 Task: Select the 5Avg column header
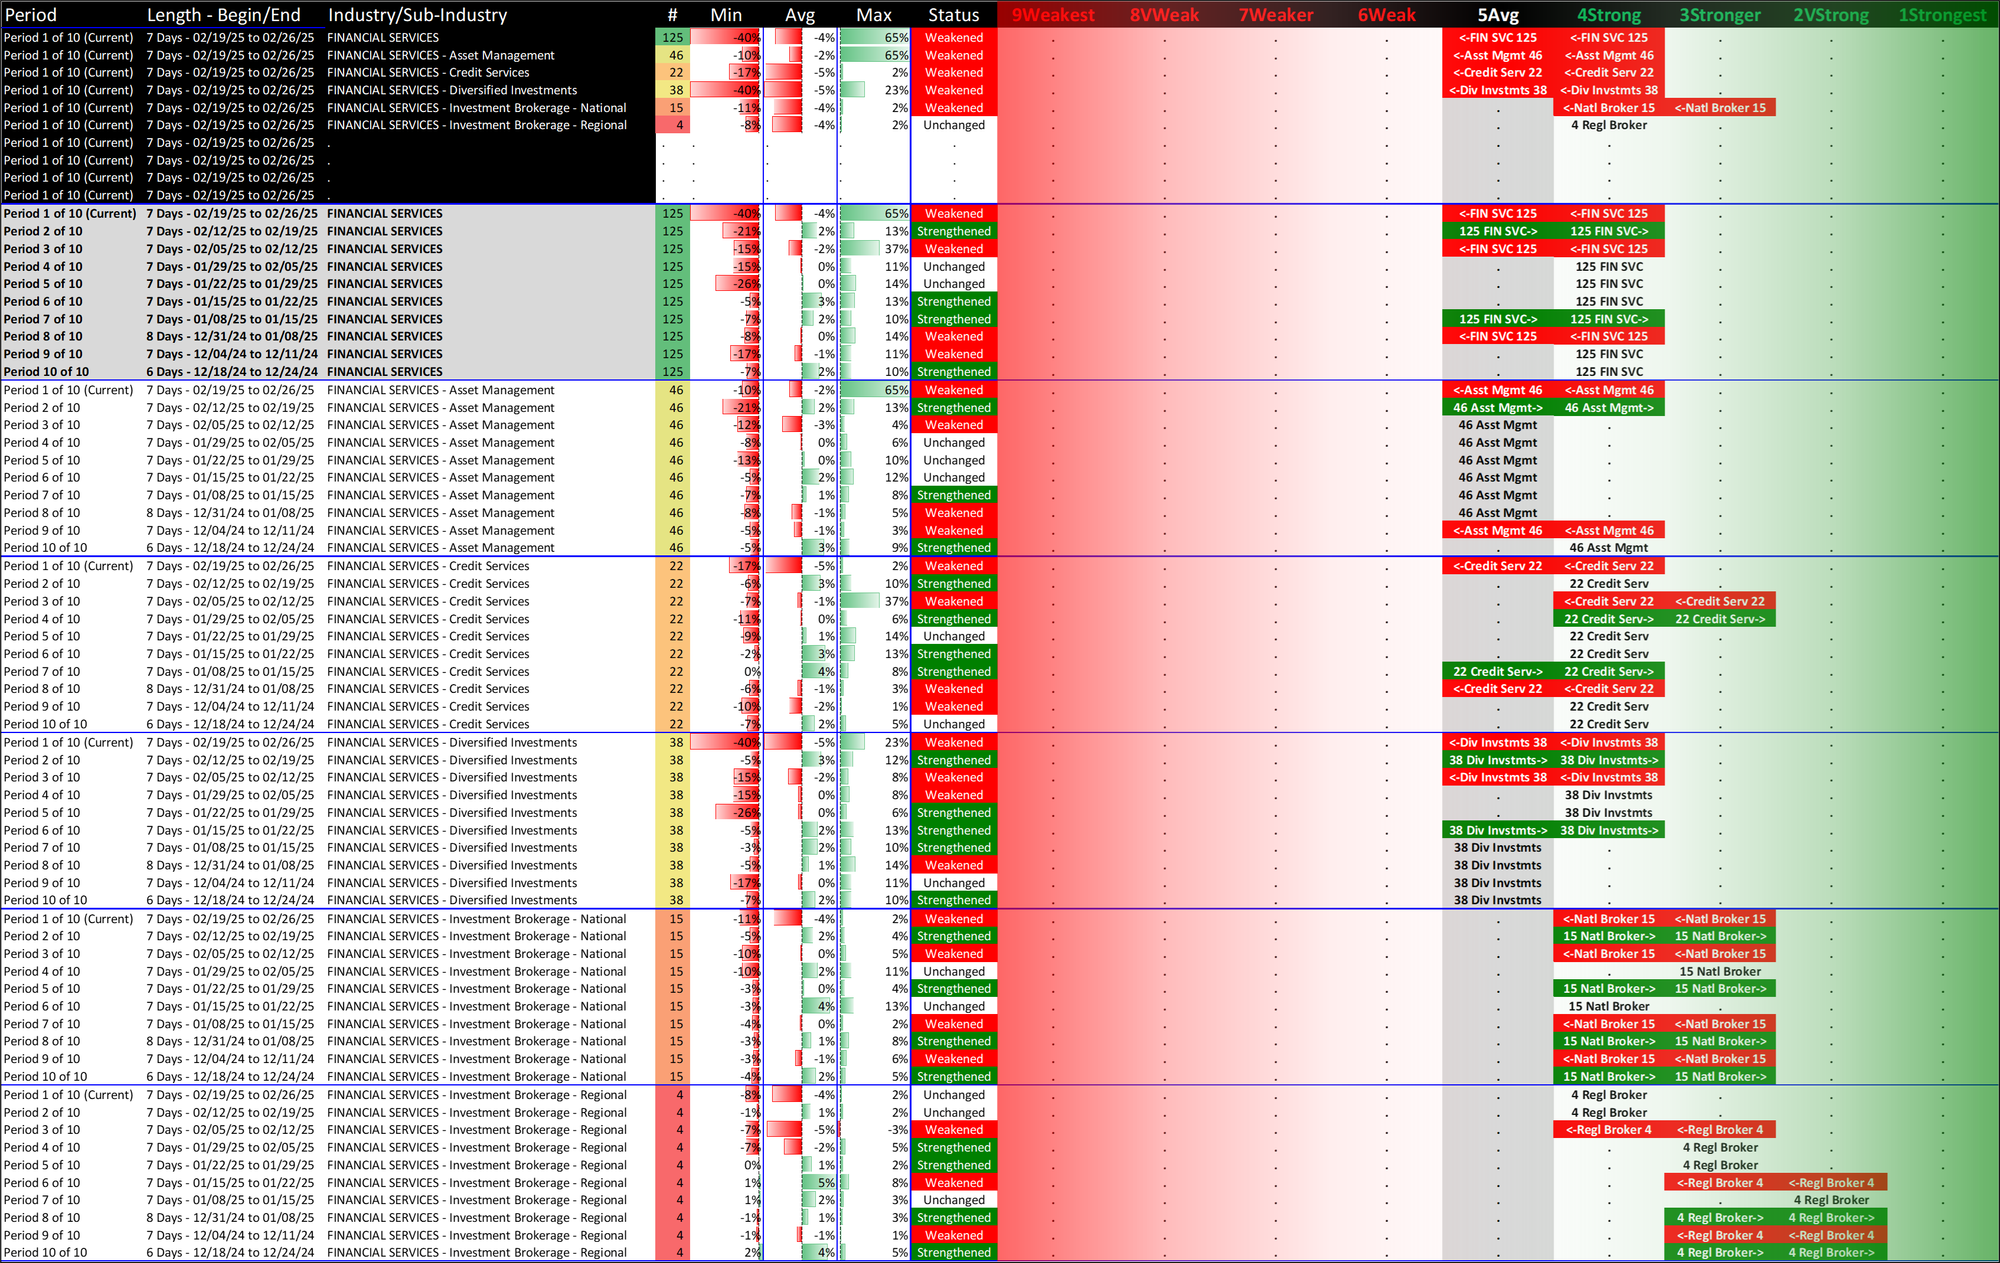coord(1498,15)
